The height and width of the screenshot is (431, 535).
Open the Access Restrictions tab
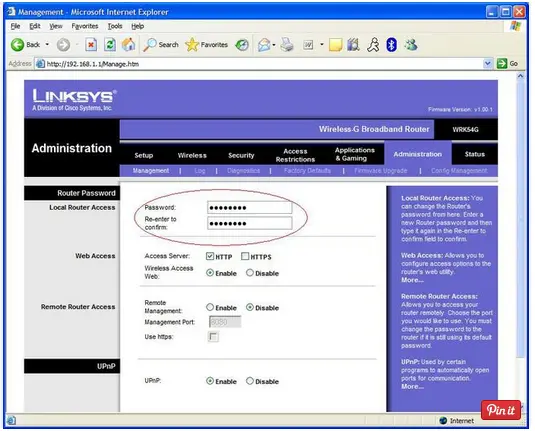click(x=295, y=155)
